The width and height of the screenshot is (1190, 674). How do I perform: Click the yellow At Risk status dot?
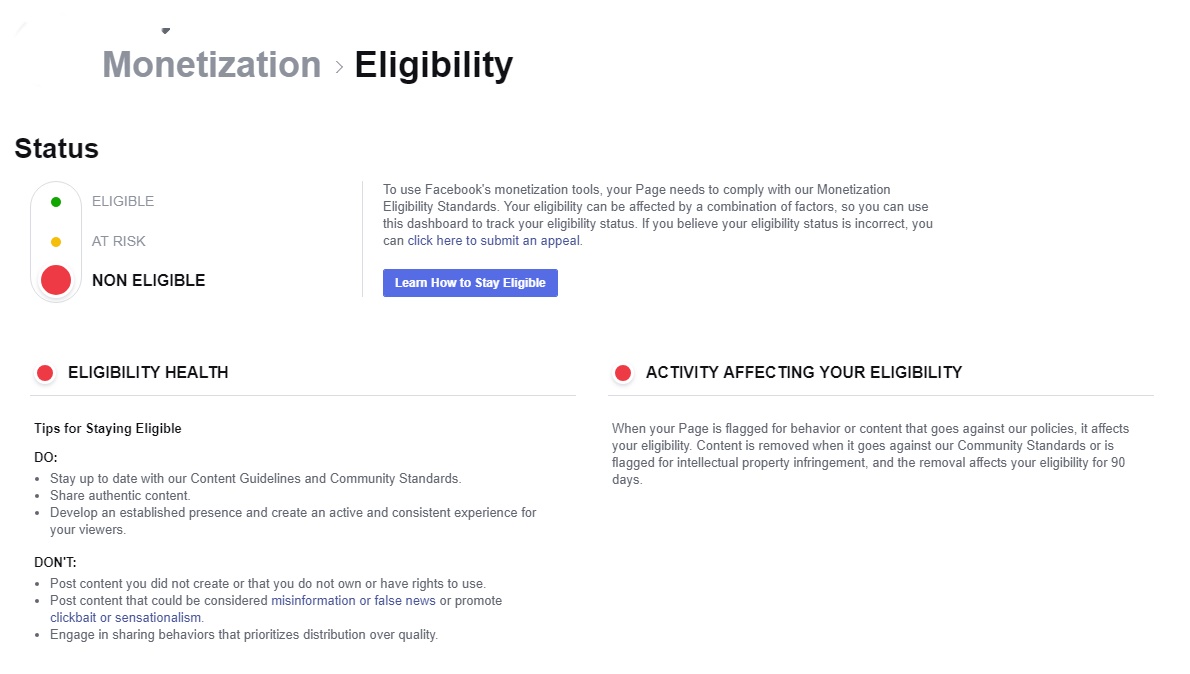(x=56, y=242)
